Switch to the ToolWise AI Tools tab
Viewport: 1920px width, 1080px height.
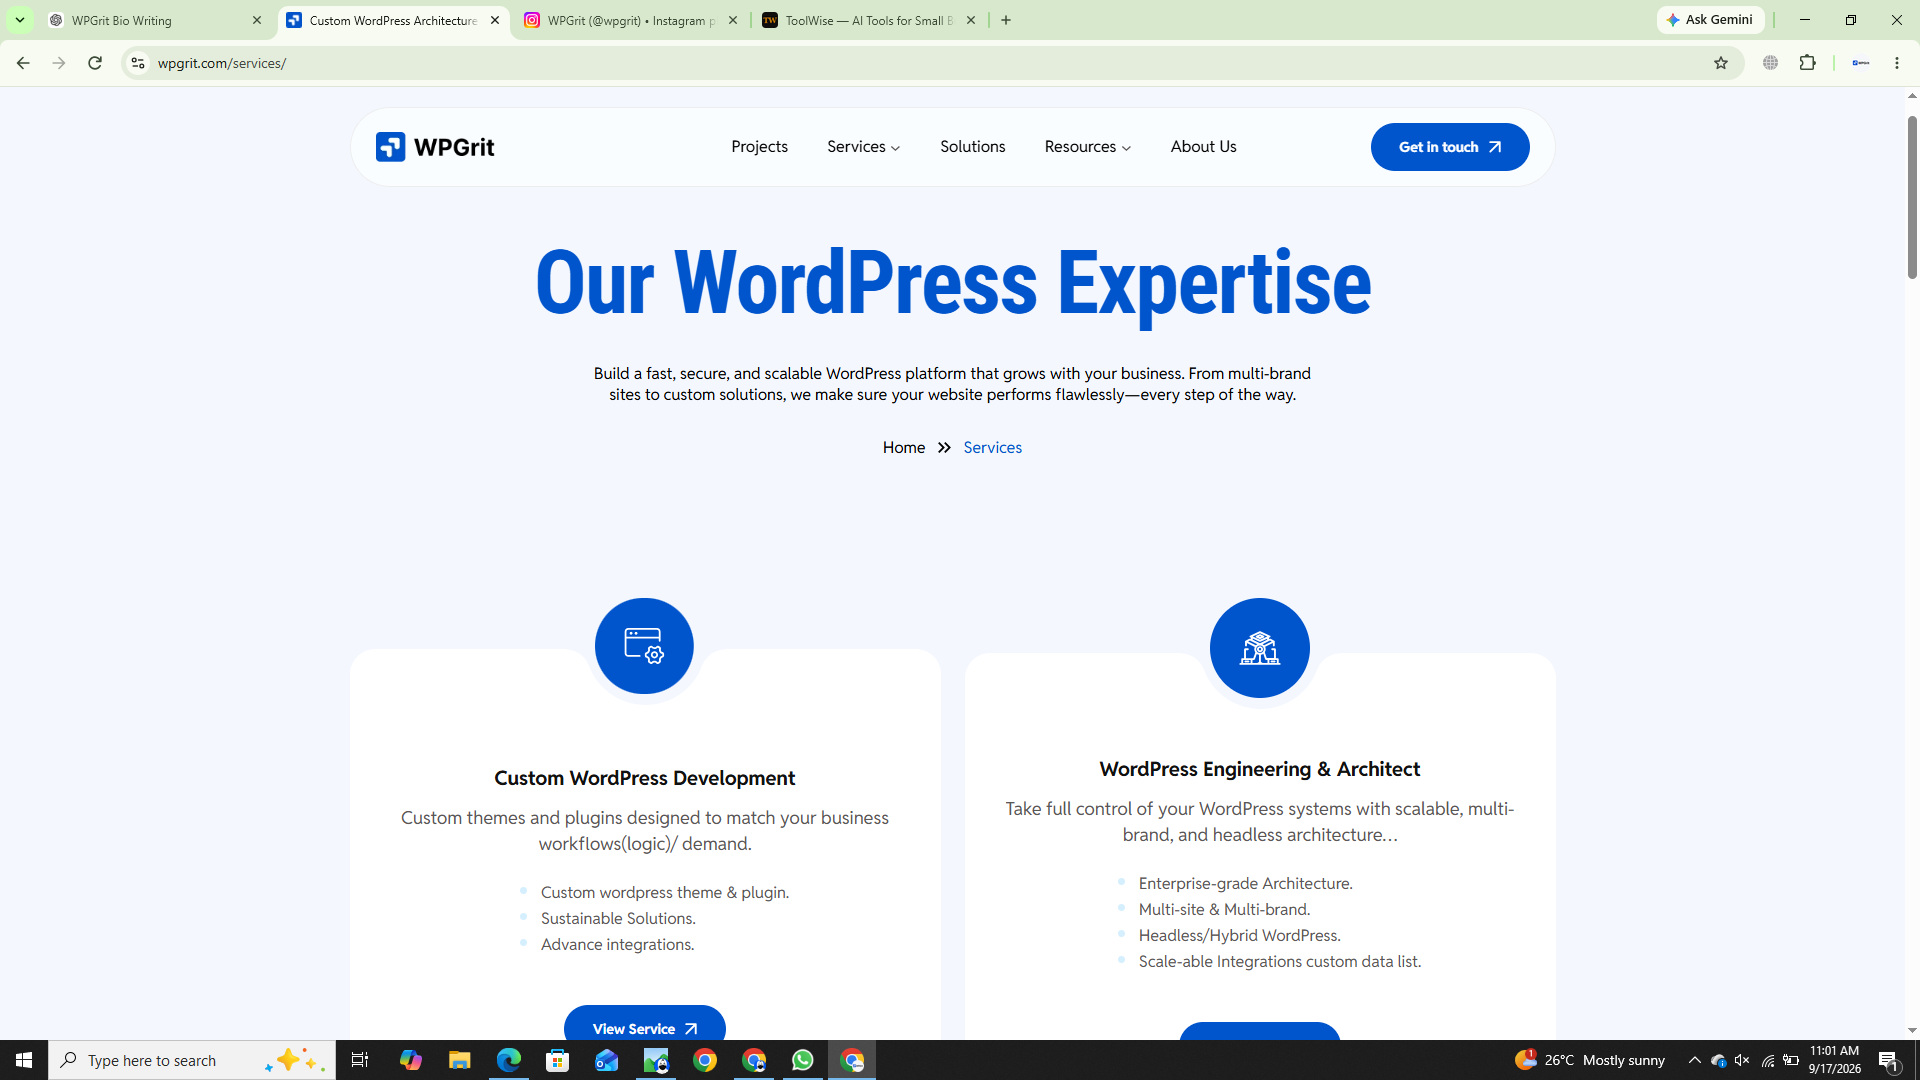[x=868, y=20]
